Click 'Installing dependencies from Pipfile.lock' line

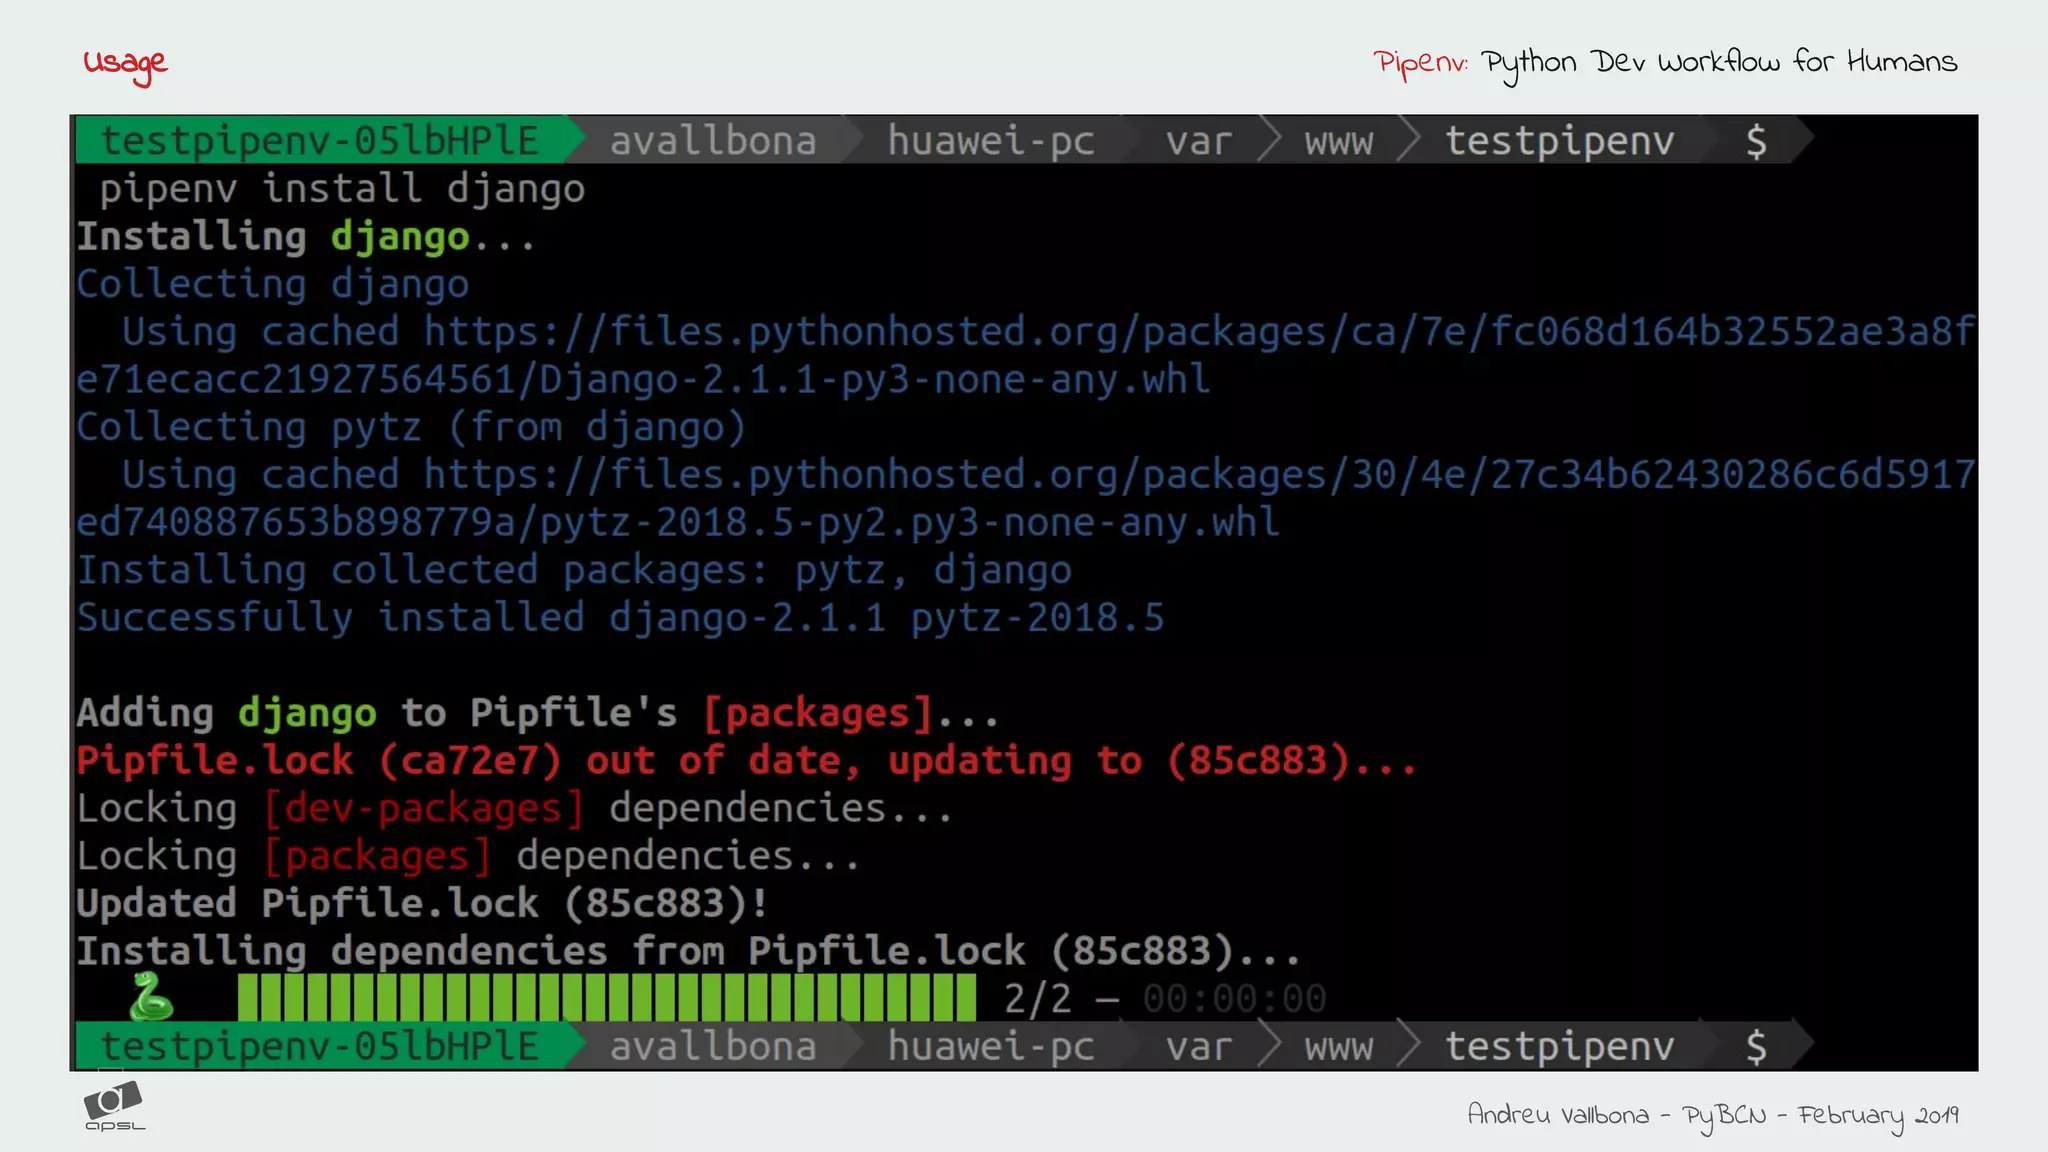pyautogui.click(x=689, y=951)
